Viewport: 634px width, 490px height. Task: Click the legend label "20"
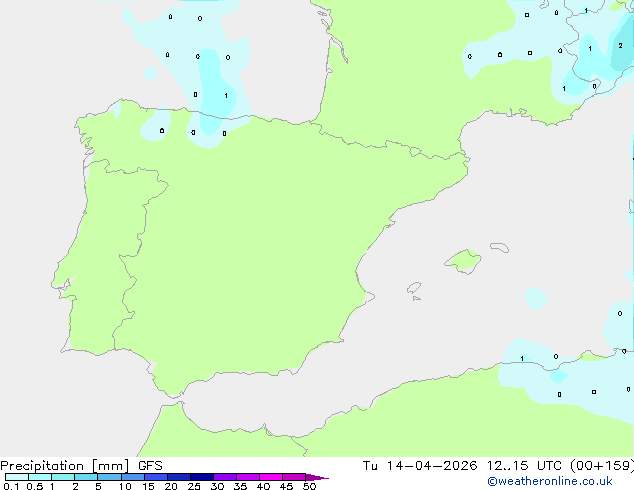(171, 486)
